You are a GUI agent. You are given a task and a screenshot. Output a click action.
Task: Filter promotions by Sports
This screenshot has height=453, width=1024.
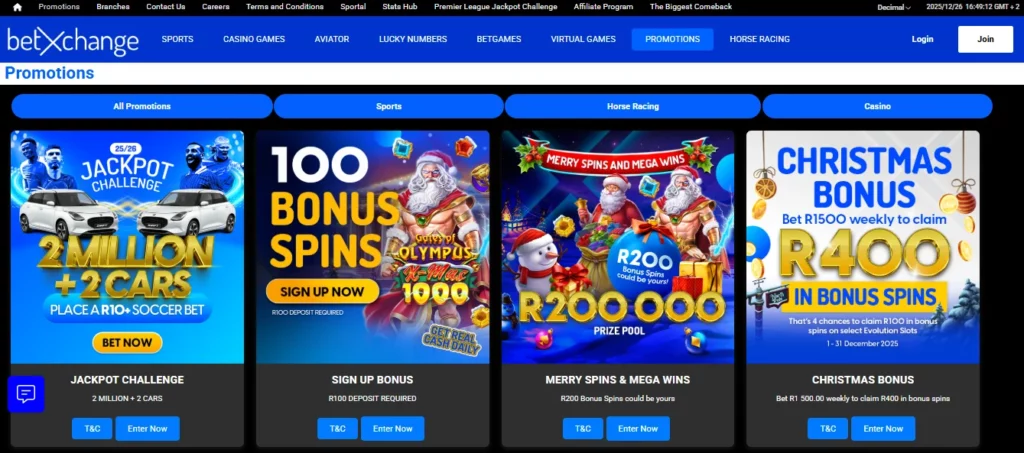(x=389, y=106)
